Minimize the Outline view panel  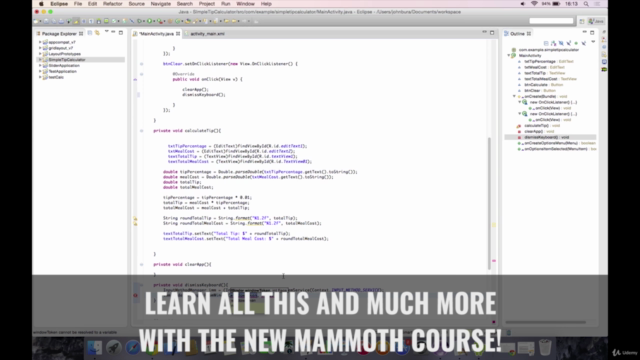point(584,33)
